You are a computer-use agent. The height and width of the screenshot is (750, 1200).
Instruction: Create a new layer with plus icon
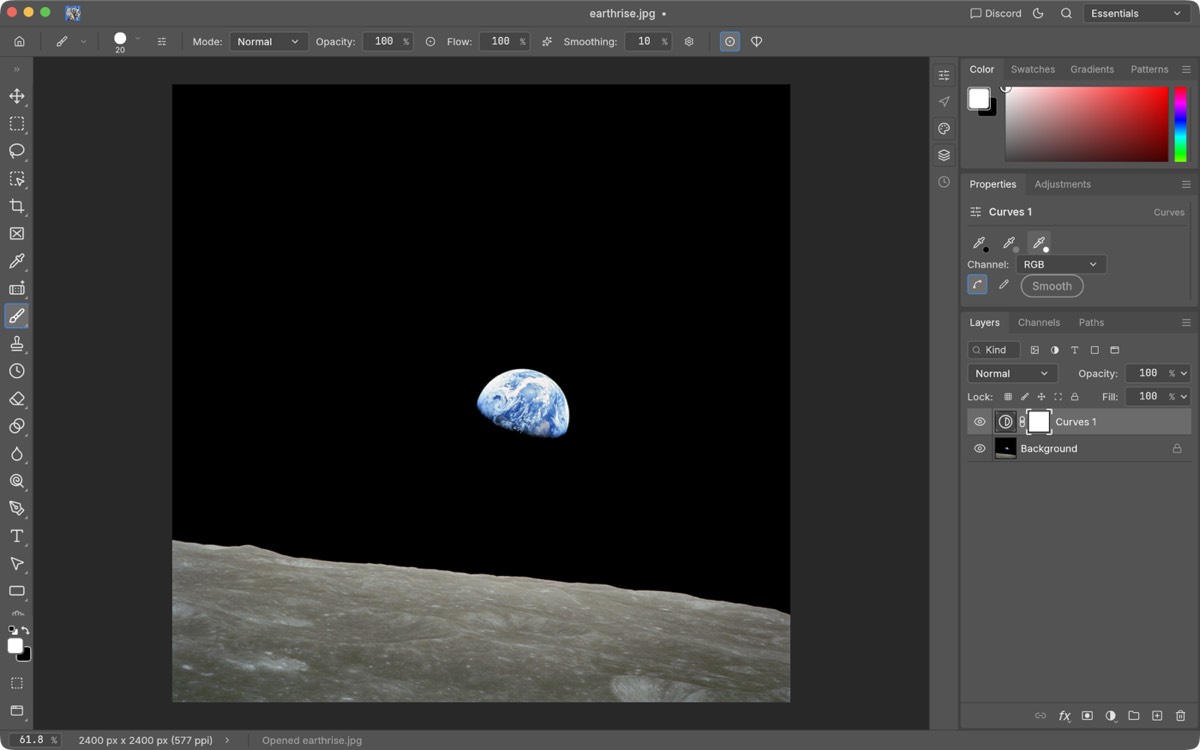(1157, 716)
